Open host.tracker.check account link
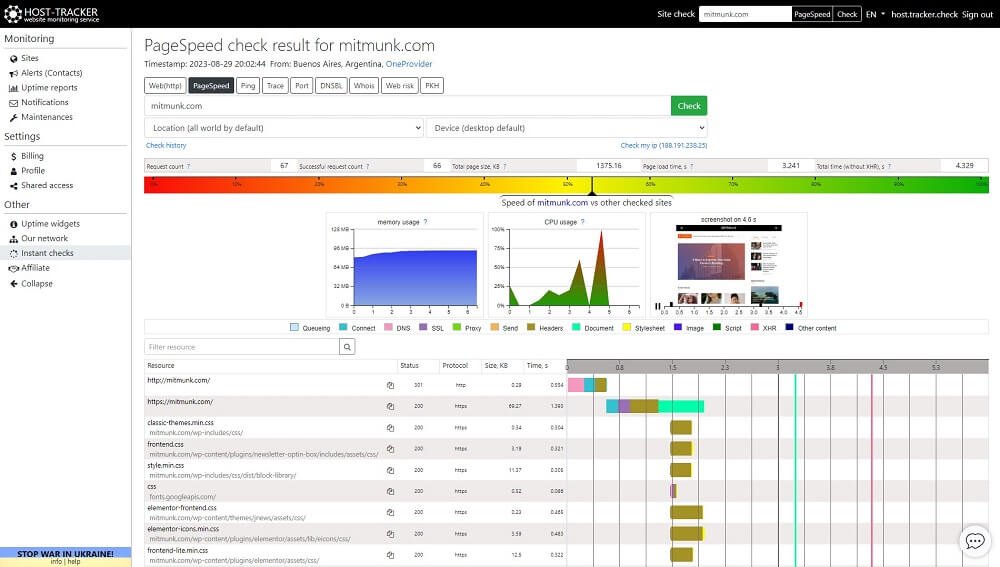 coord(924,14)
